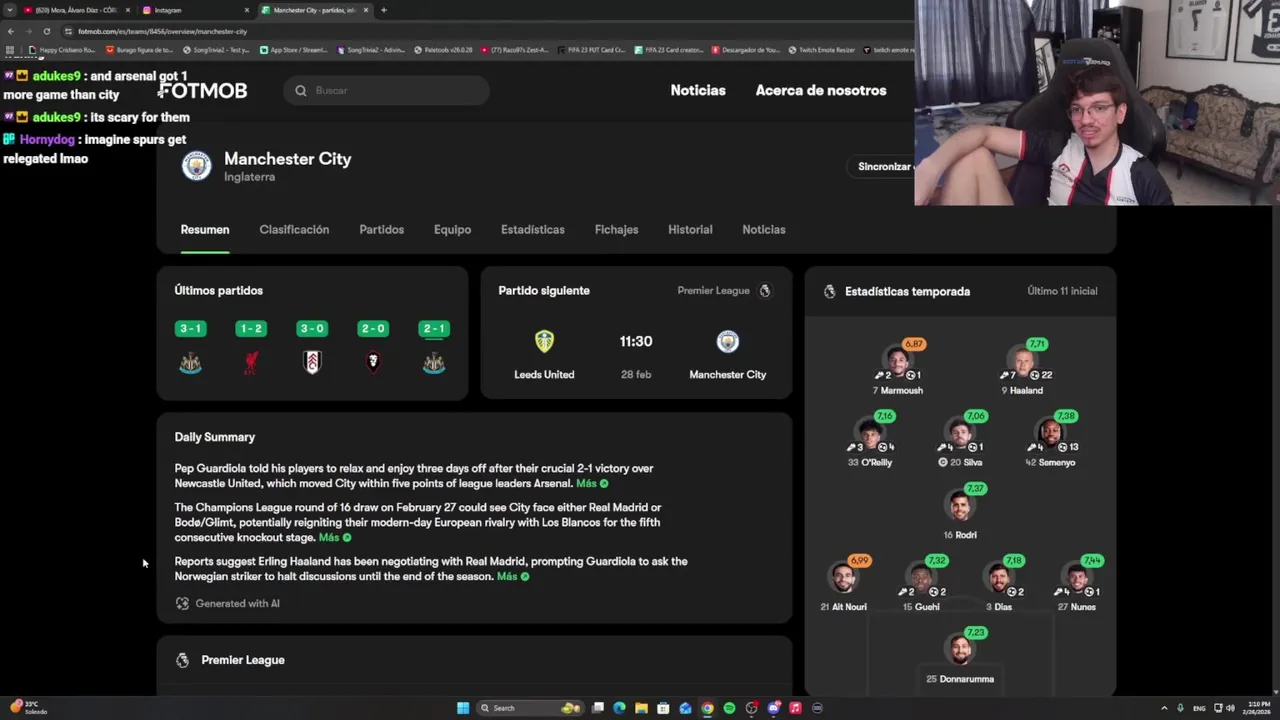Image resolution: width=1280 pixels, height=720 pixels.
Task: Switch to the Equipo tab
Action: (x=452, y=230)
